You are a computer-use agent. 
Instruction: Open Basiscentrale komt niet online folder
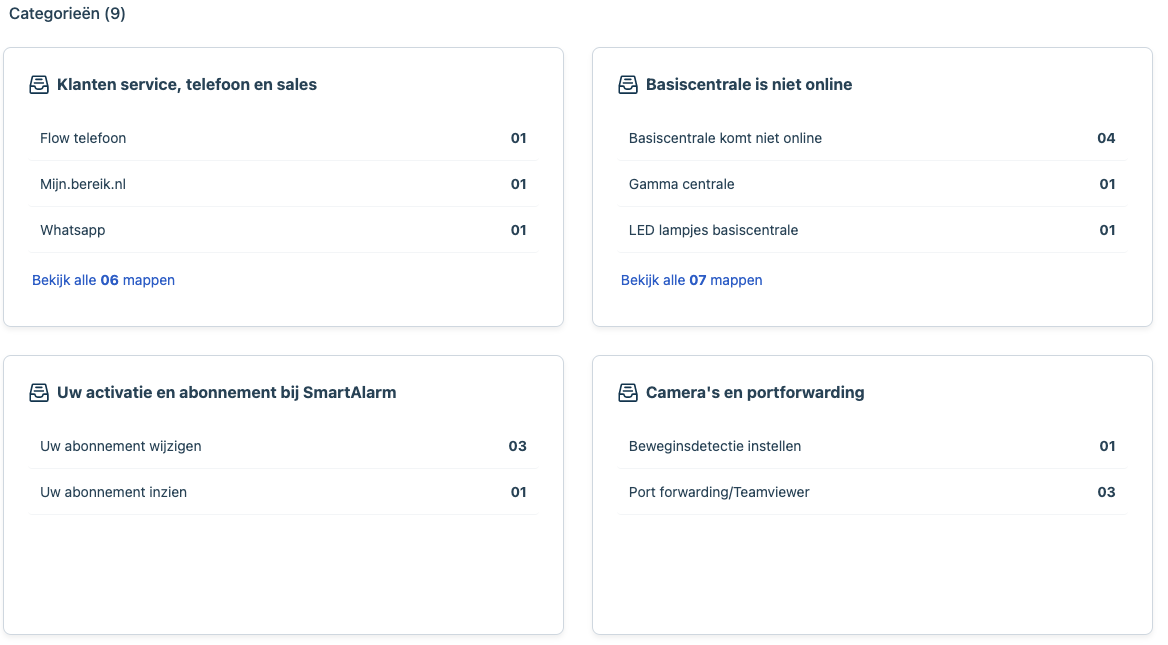725,138
